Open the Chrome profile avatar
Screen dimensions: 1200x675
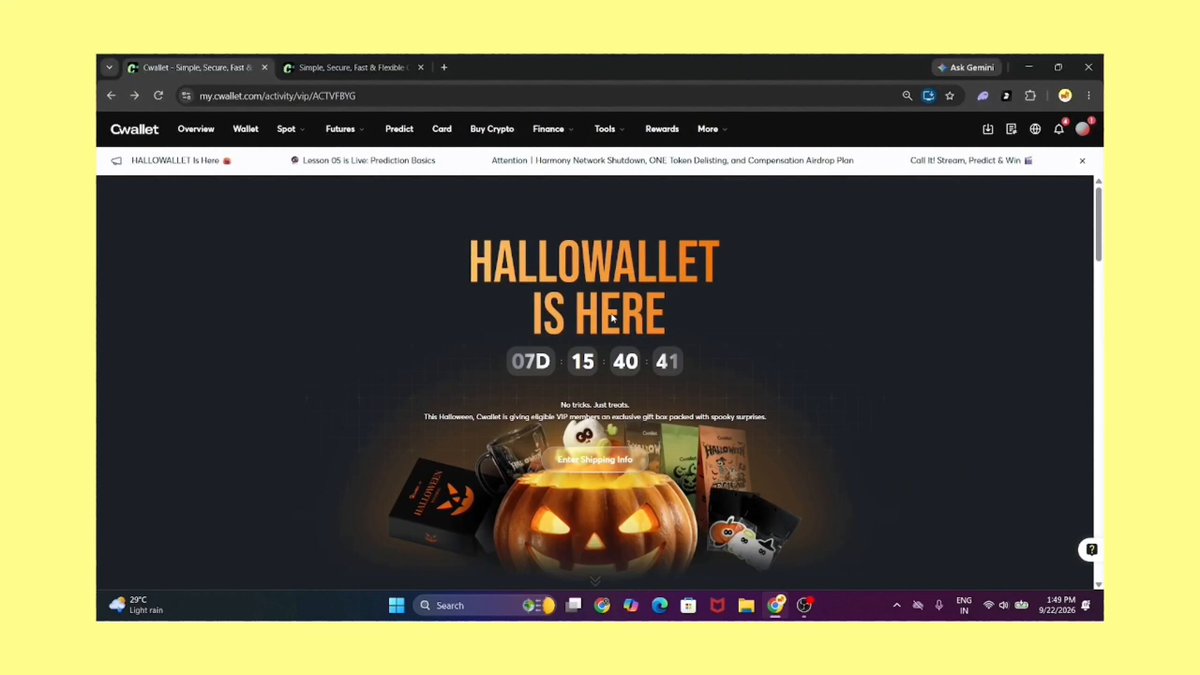[x=1065, y=96]
